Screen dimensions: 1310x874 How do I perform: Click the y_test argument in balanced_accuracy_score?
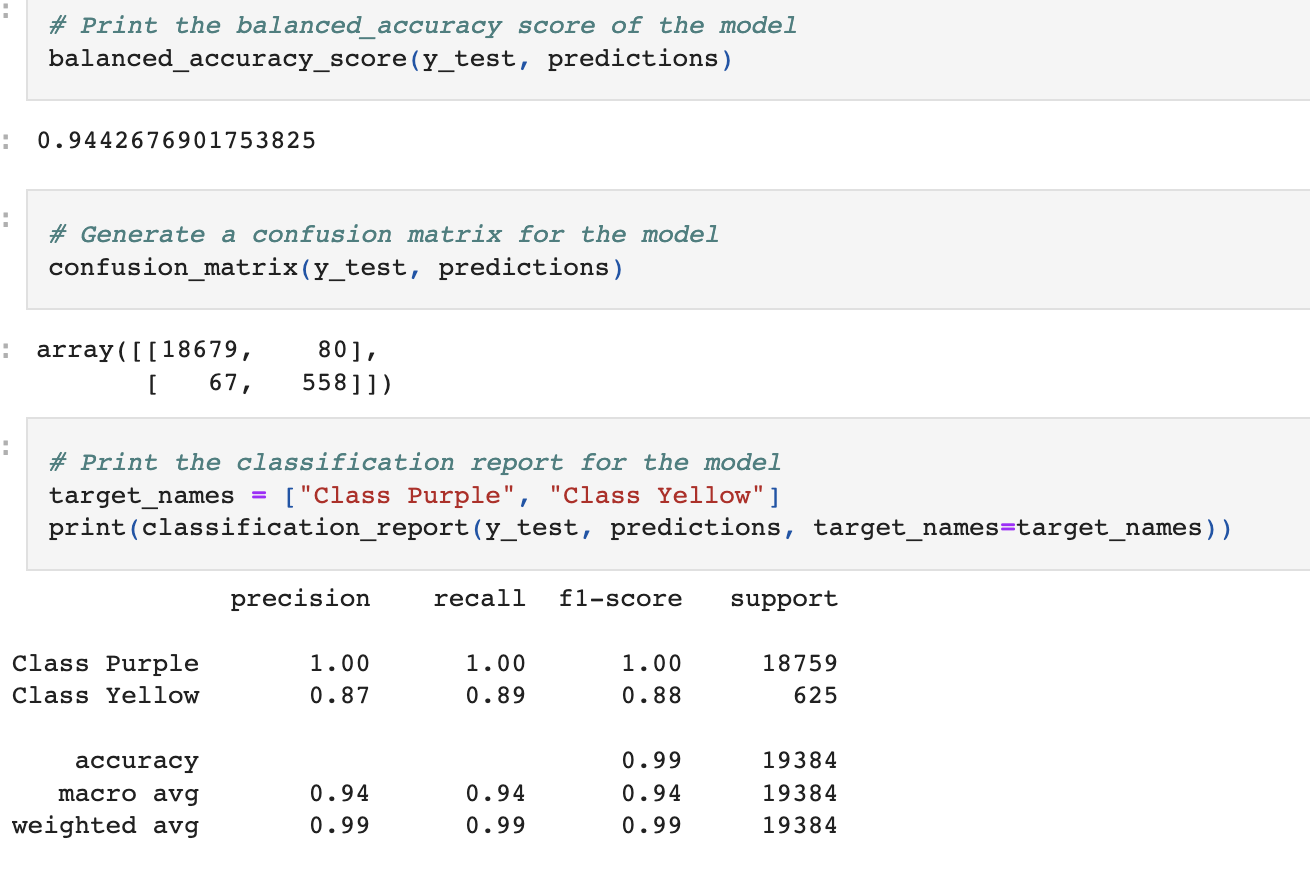point(470,58)
